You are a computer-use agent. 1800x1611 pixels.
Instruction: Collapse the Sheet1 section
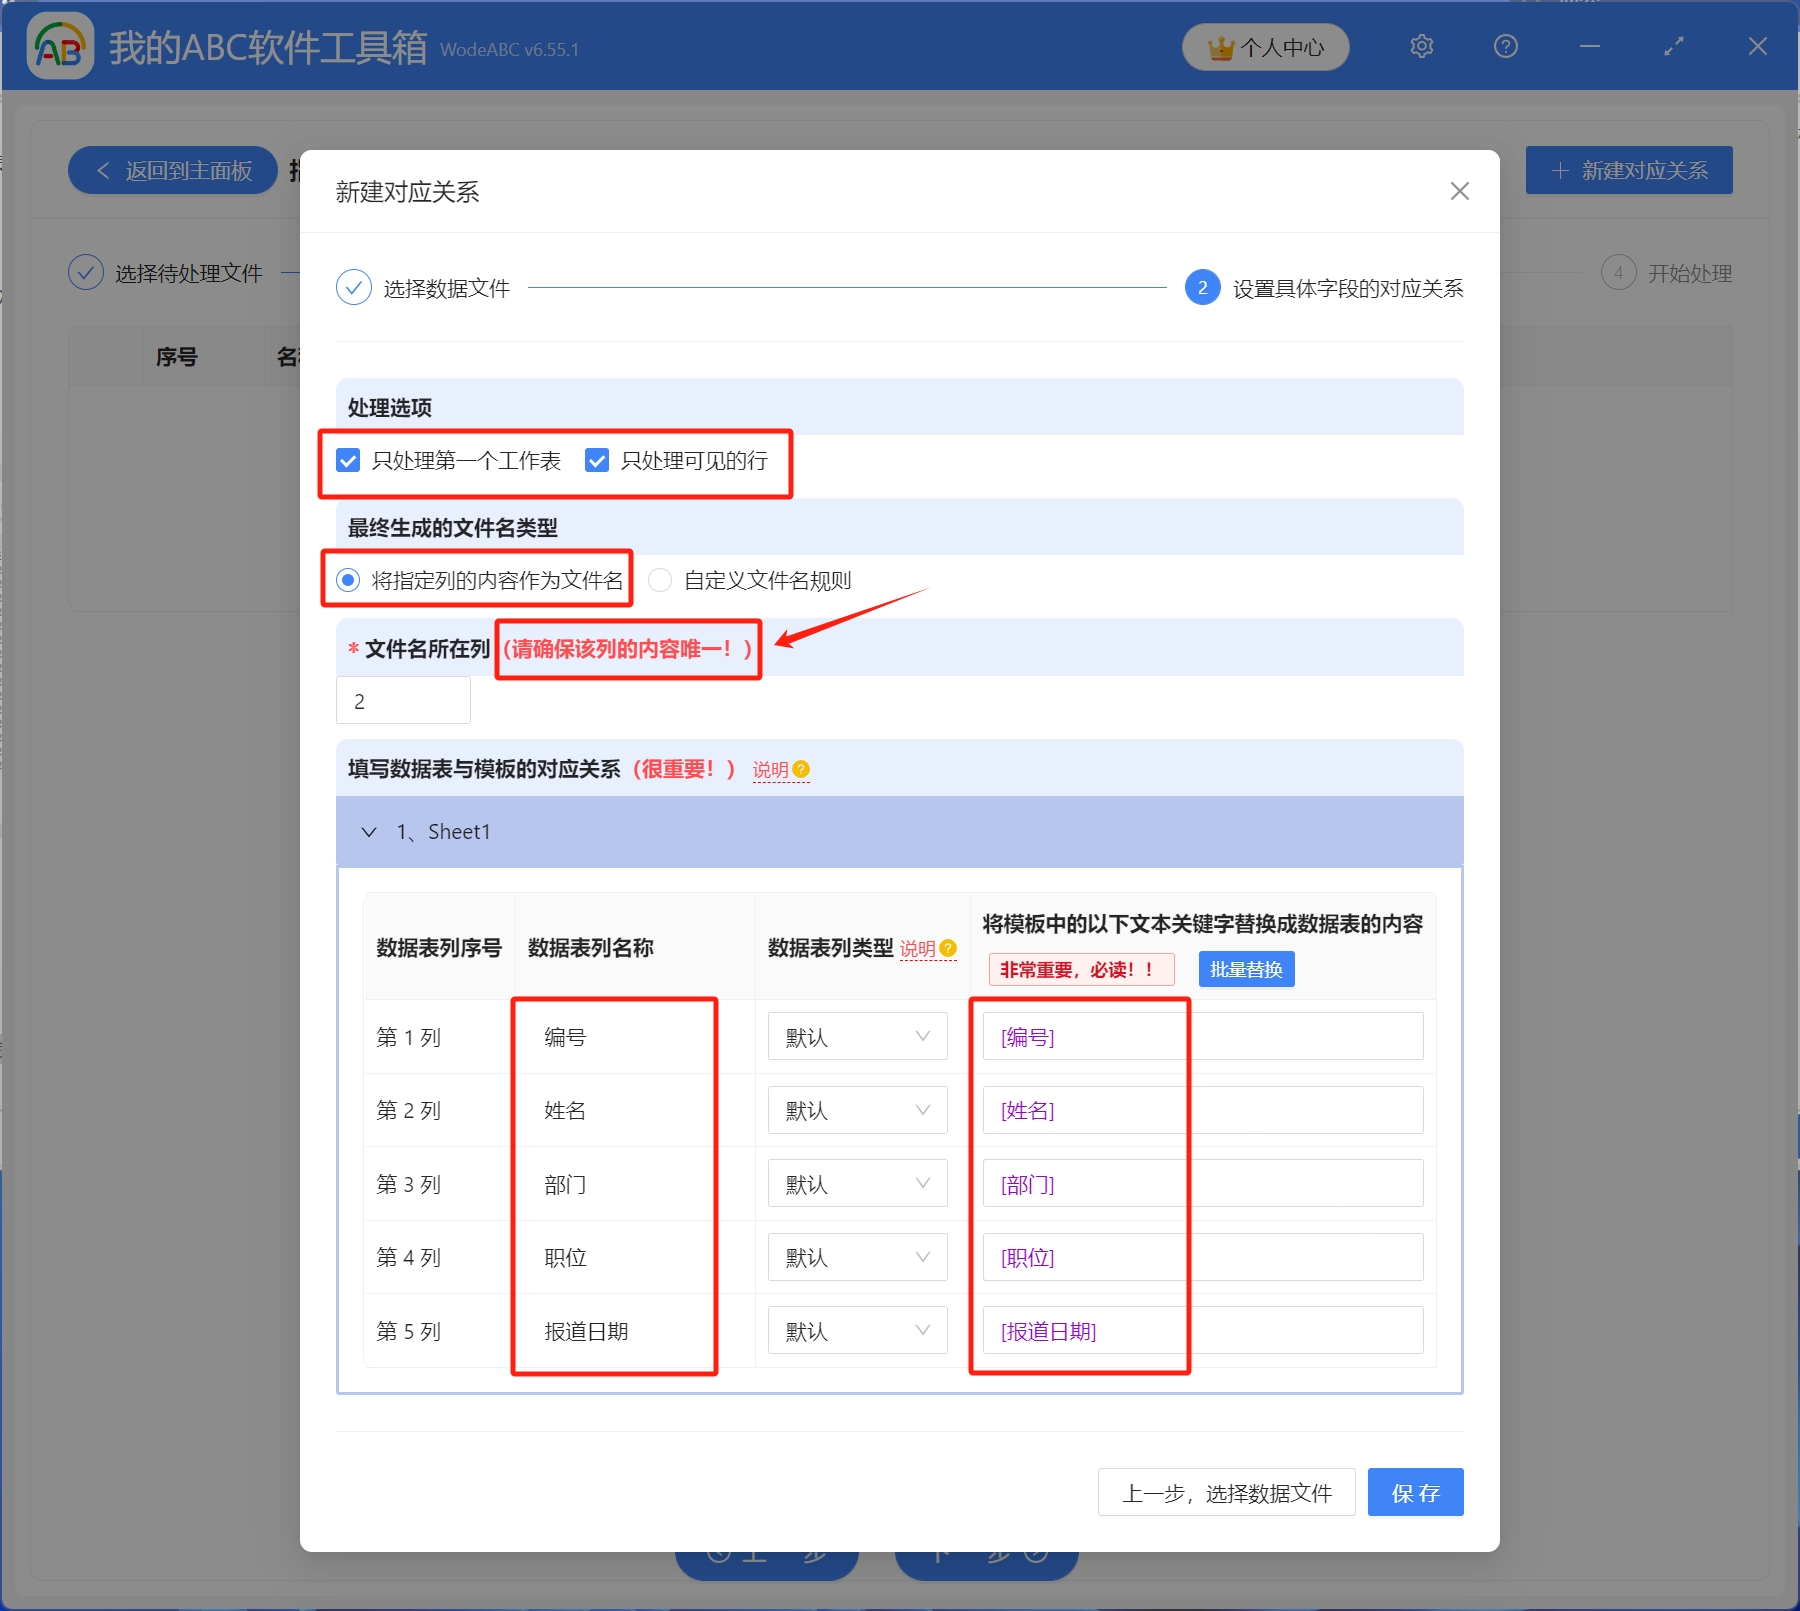point(369,831)
